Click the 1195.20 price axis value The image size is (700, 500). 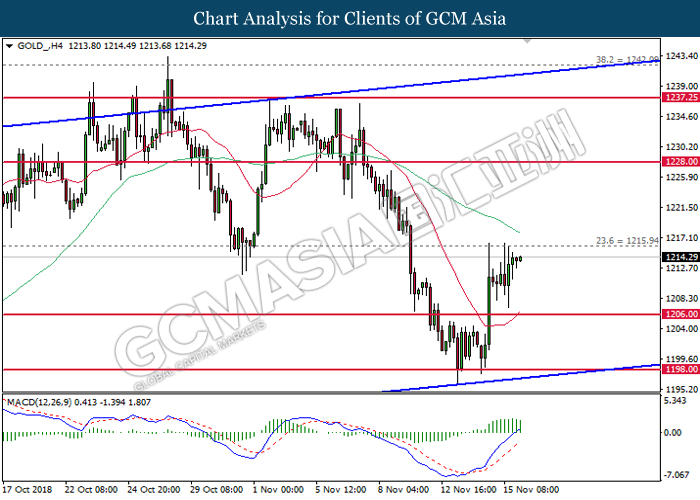[681, 389]
